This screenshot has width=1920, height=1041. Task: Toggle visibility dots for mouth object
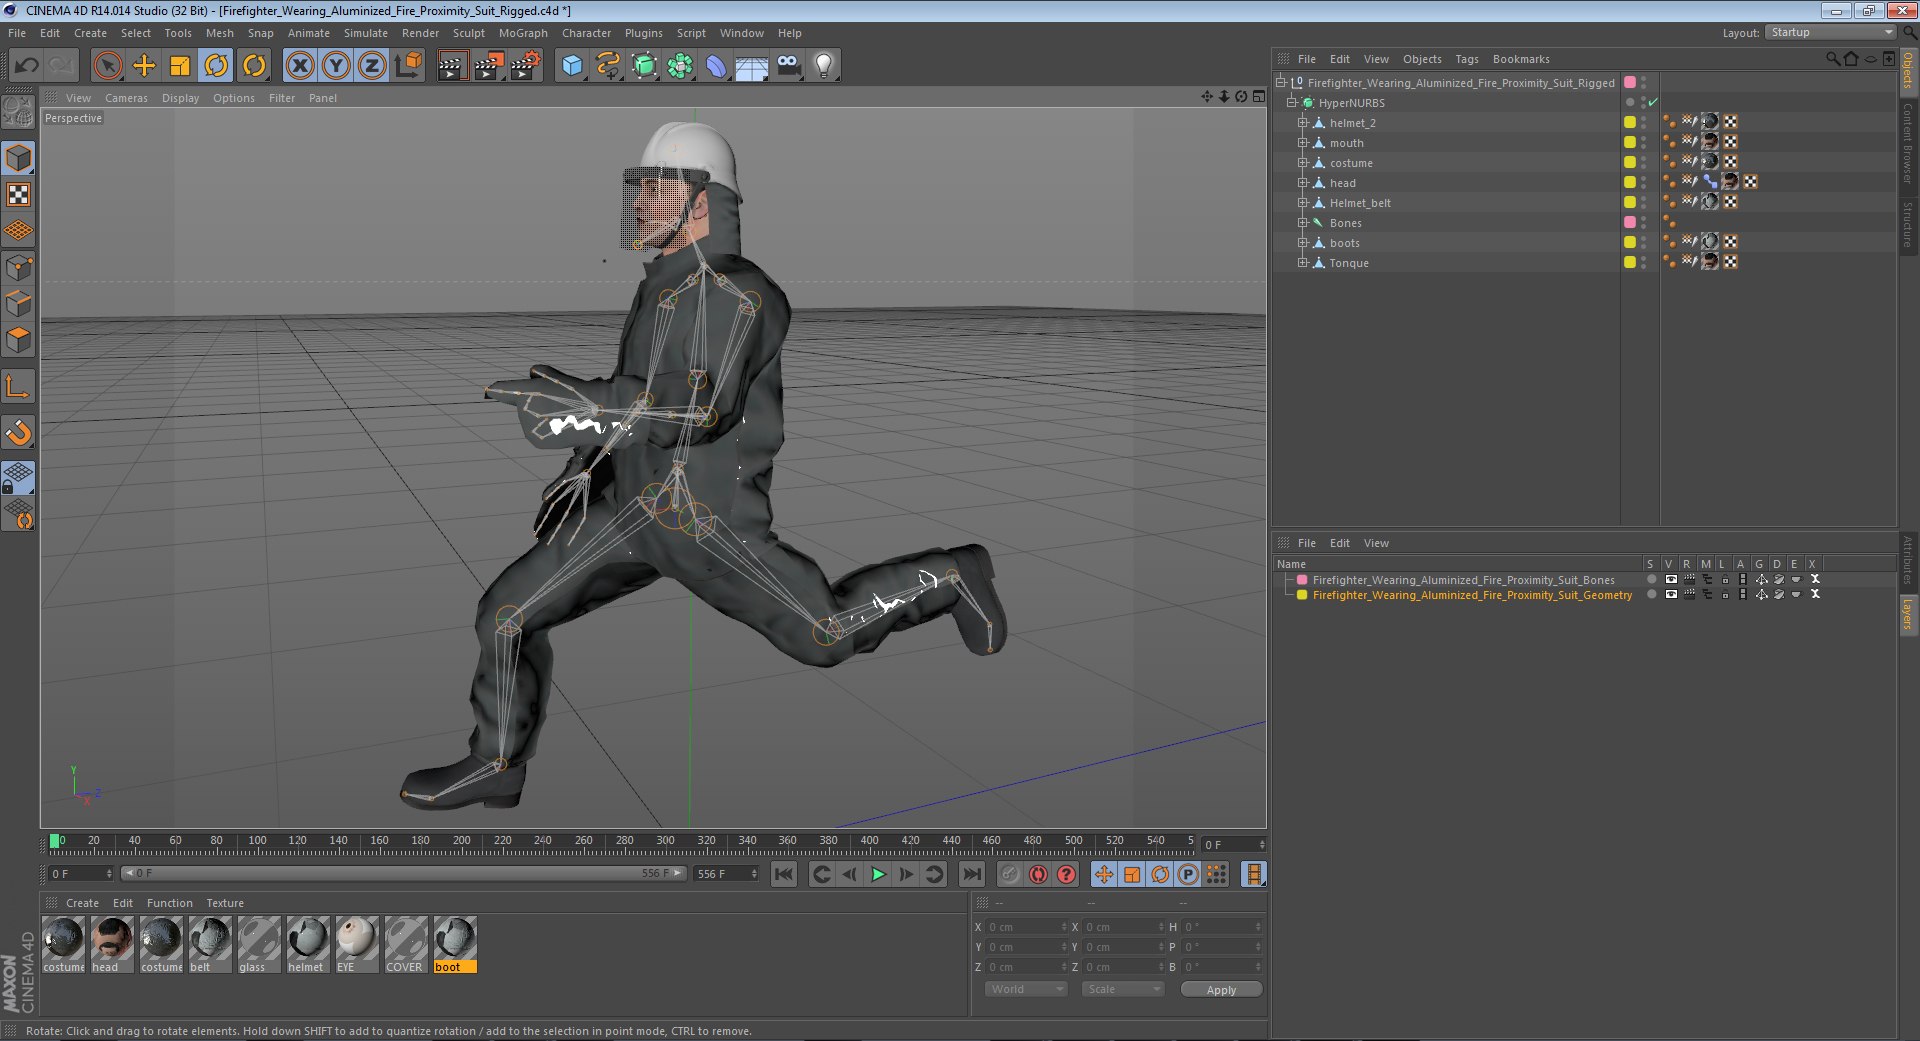(1643, 143)
